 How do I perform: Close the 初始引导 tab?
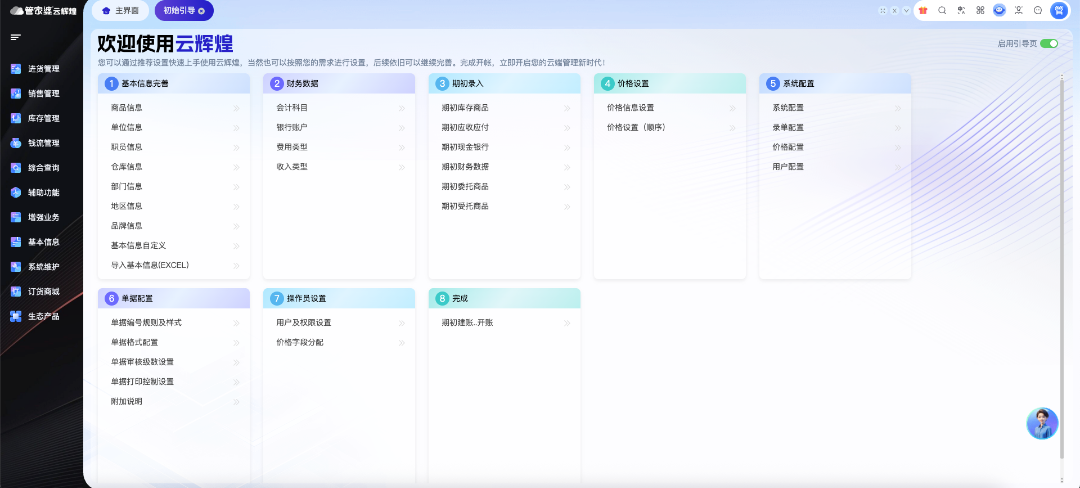(201, 11)
